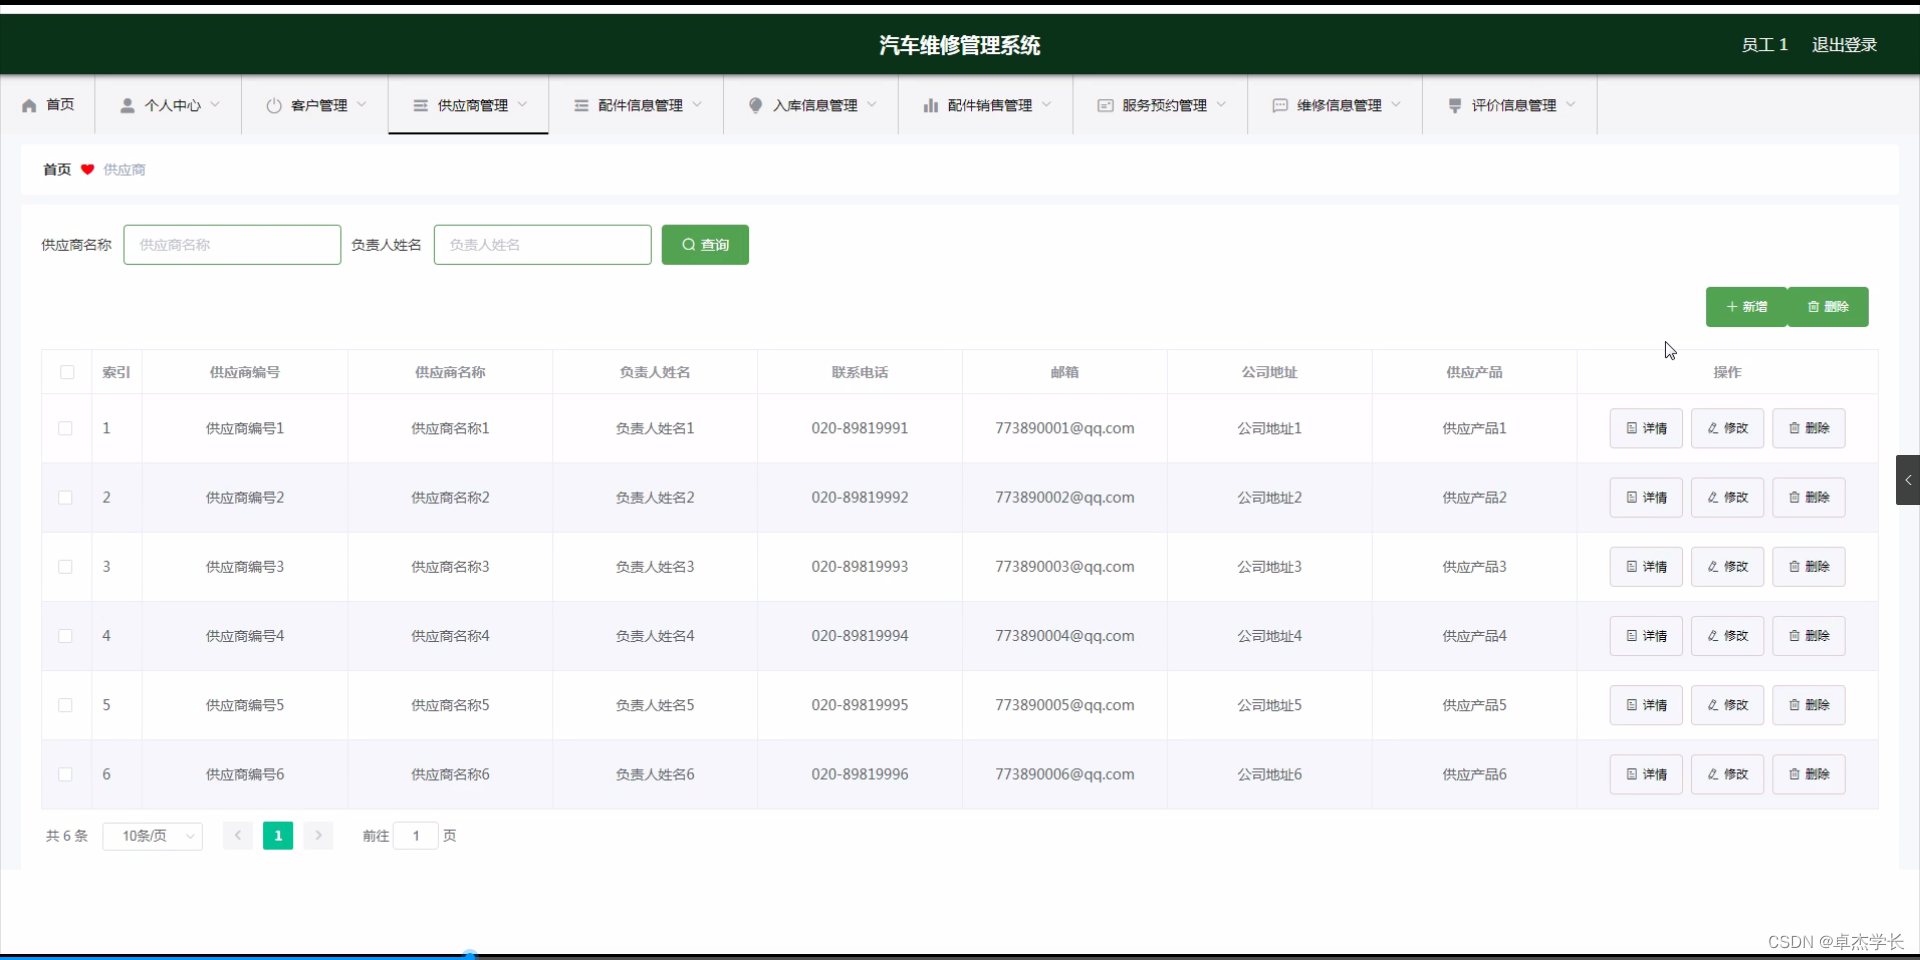
Task: Select the 配件销售管理 bar-chart icon
Action: coord(929,105)
